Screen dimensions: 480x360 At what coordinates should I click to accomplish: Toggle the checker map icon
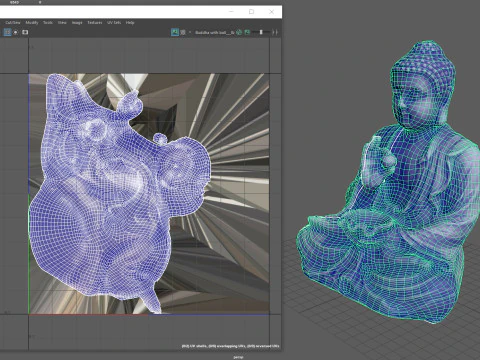point(183,32)
